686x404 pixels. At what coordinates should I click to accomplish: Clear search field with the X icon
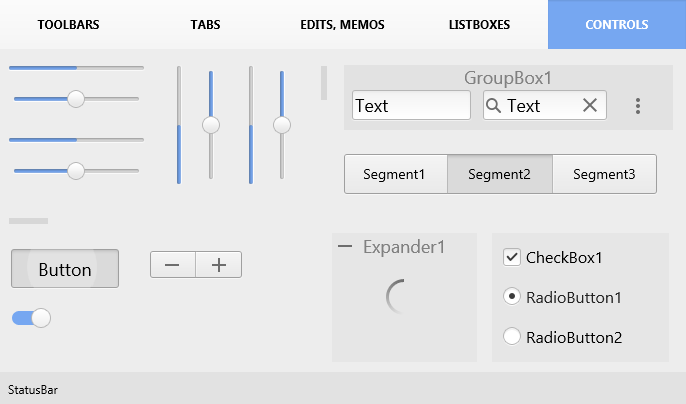[590, 105]
